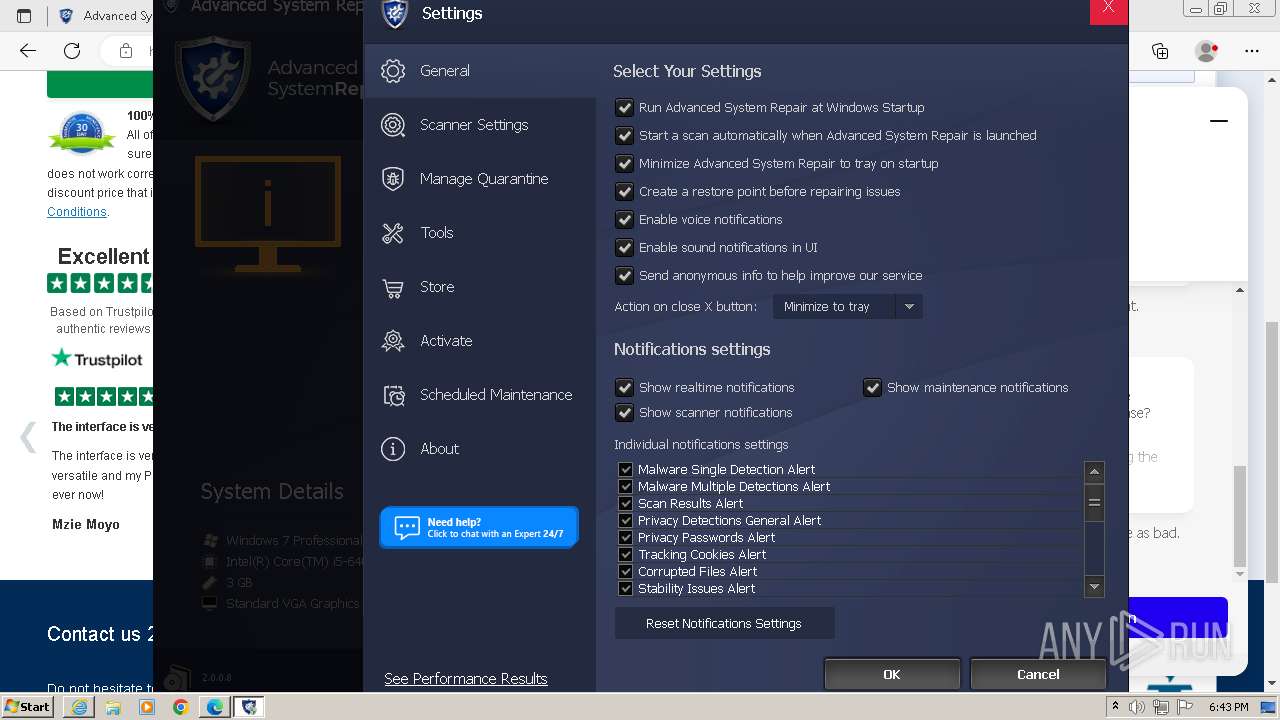Image resolution: width=1280 pixels, height=720 pixels.
Task: Click the About info icon
Action: click(x=393, y=449)
